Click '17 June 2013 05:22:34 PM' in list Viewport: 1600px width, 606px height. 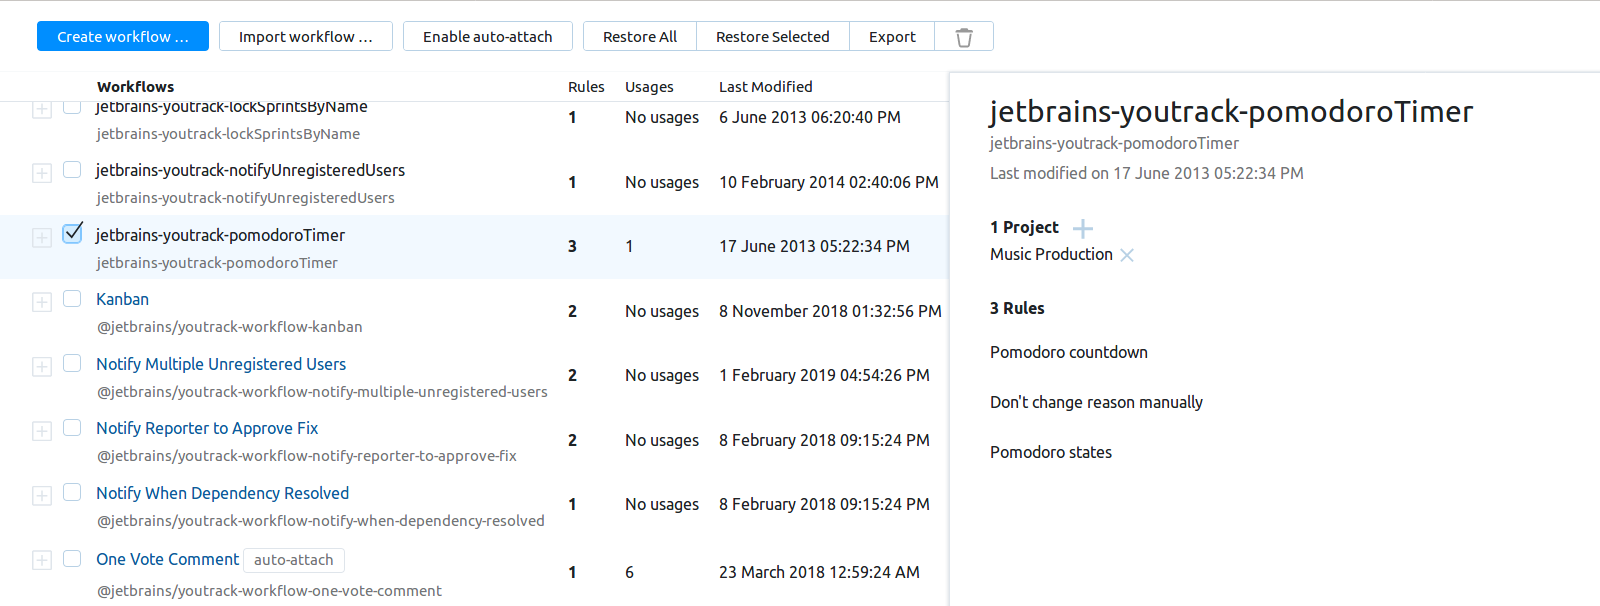coord(814,246)
